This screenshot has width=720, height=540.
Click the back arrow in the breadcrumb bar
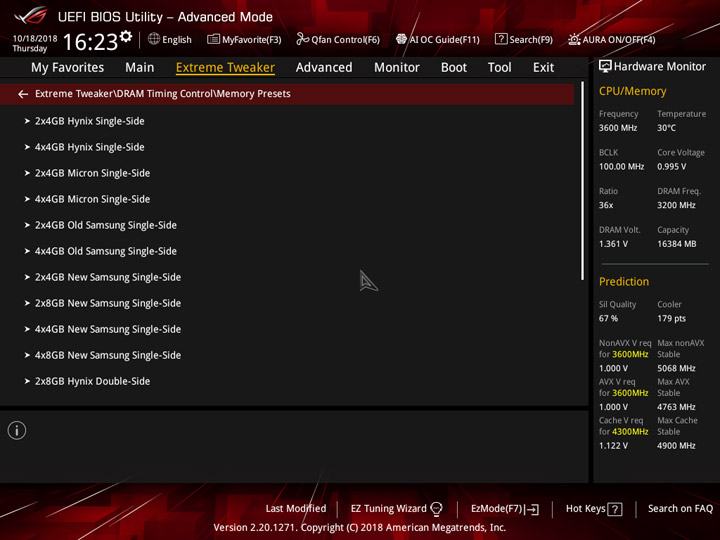click(23, 94)
